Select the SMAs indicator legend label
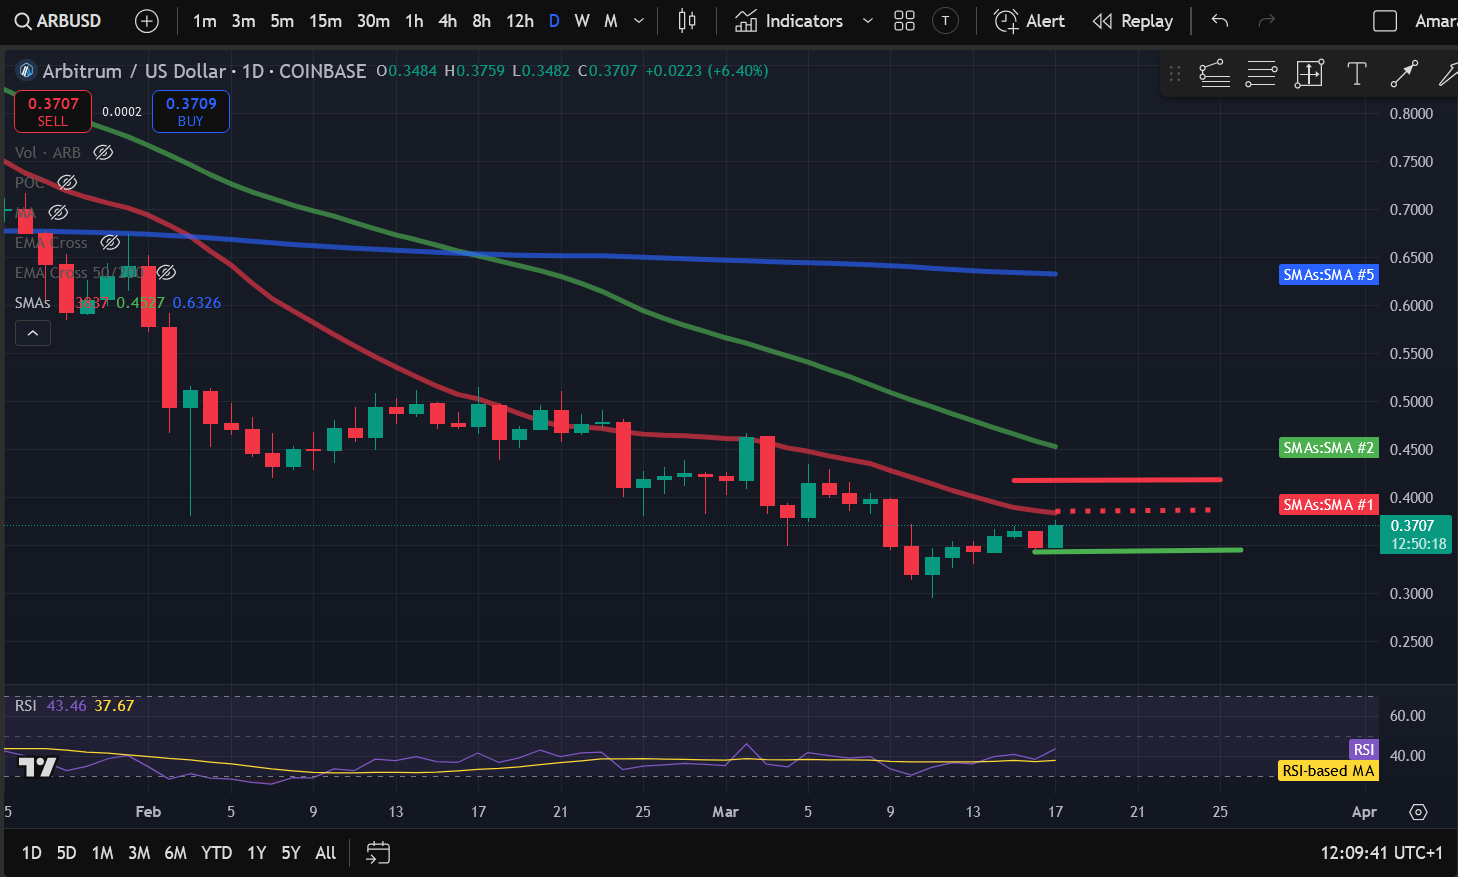Screen dimensions: 1458x877 (x=33, y=302)
